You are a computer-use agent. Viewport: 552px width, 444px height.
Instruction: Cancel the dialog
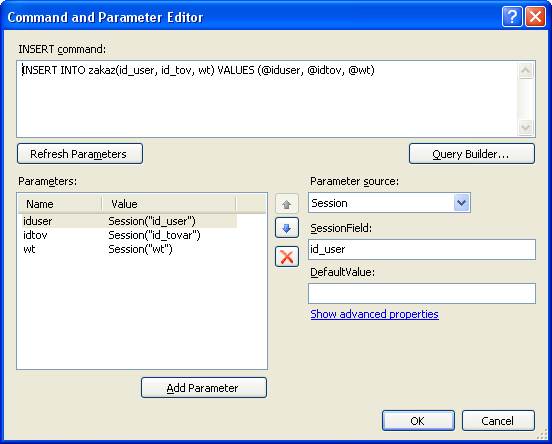click(498, 420)
